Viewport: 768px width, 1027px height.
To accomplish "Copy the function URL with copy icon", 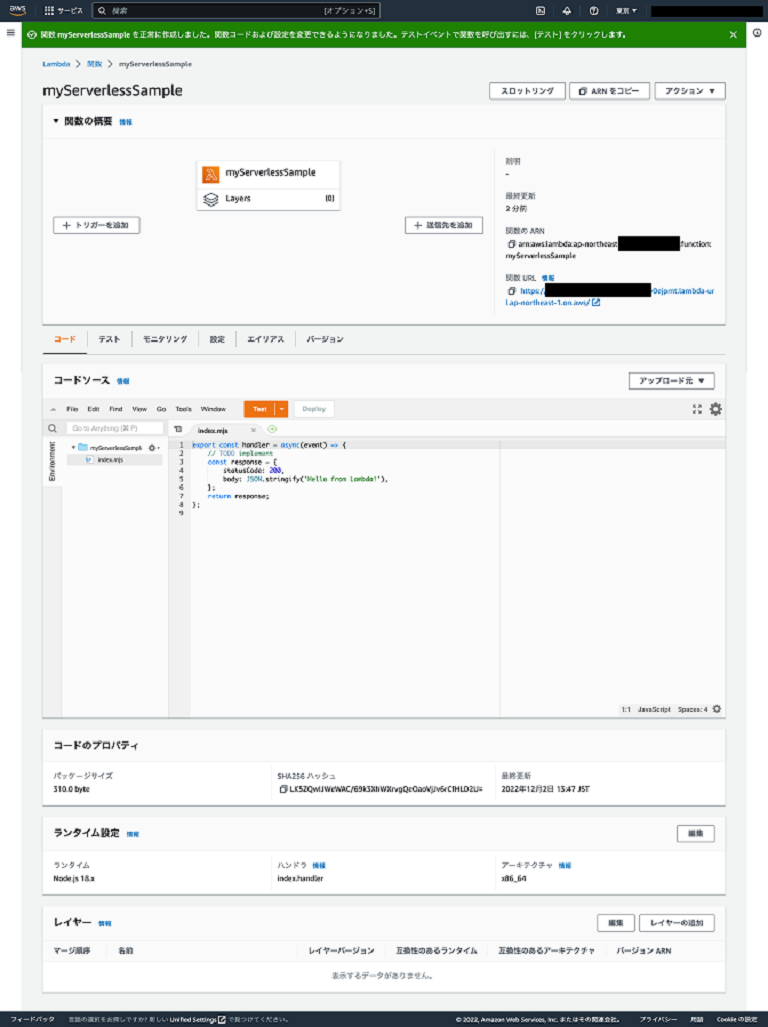I will 511,291.
